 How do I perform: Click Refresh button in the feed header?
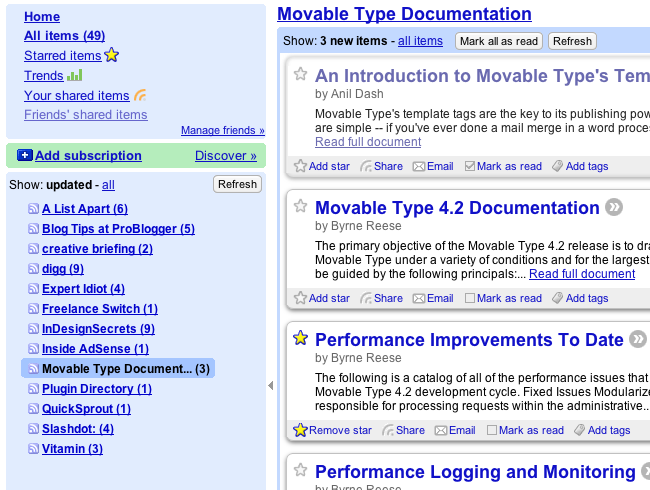572,41
